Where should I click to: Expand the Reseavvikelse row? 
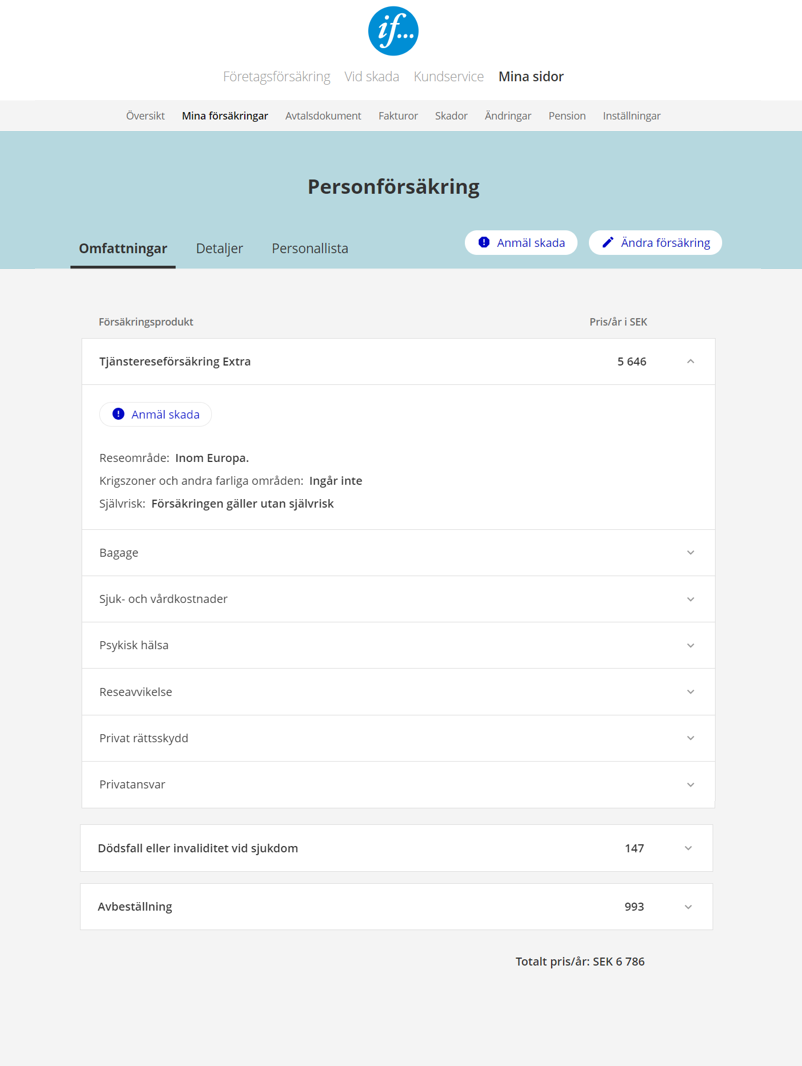pyautogui.click(x=690, y=692)
